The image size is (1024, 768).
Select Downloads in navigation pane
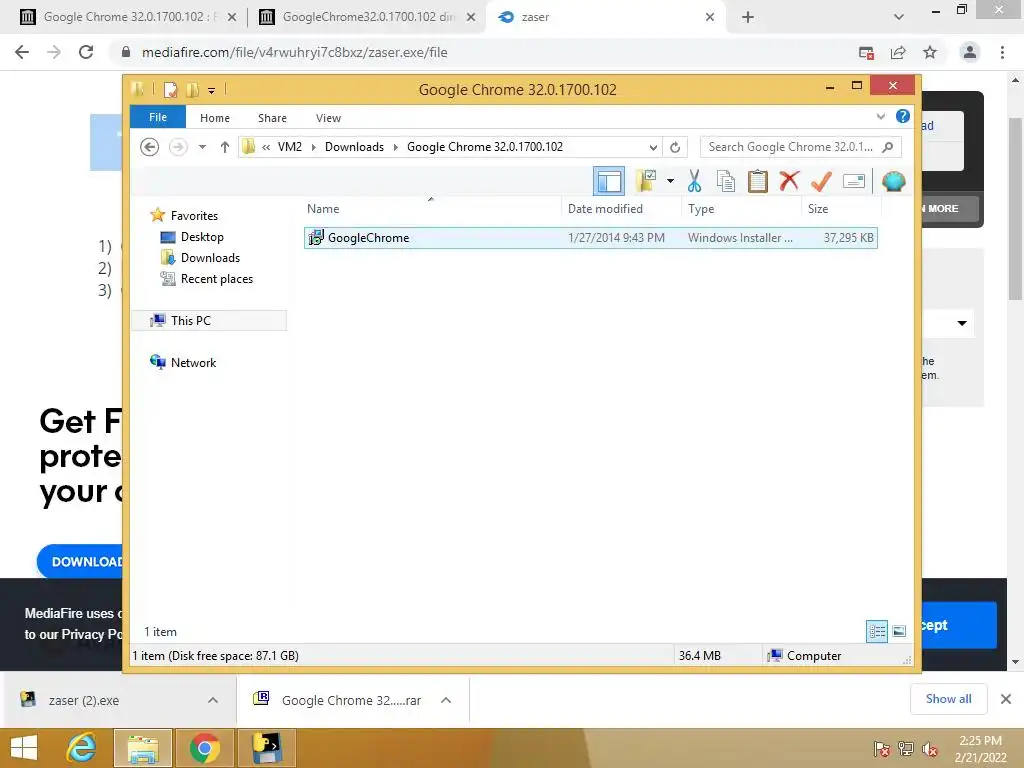click(210, 257)
